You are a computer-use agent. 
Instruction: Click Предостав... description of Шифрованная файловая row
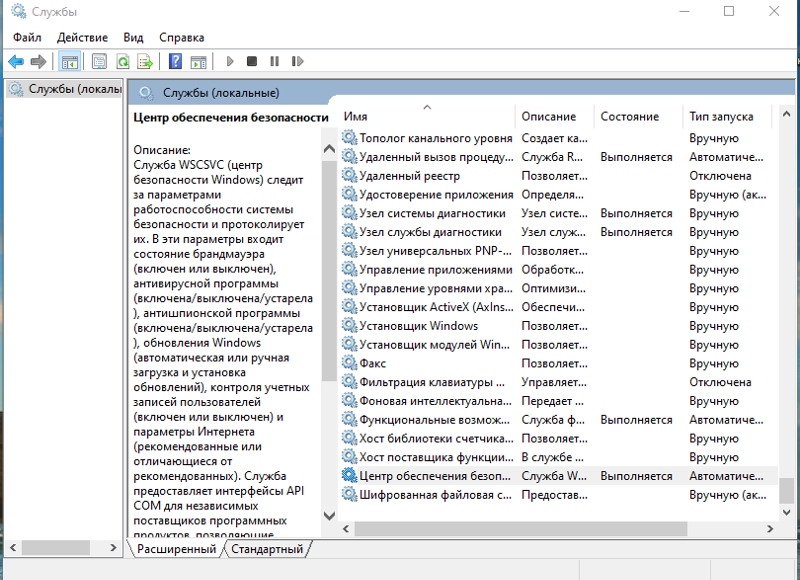tap(554, 495)
